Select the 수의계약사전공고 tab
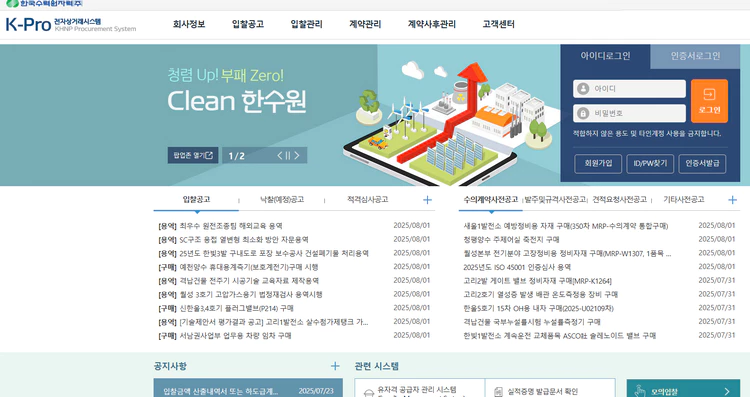 [491, 199]
